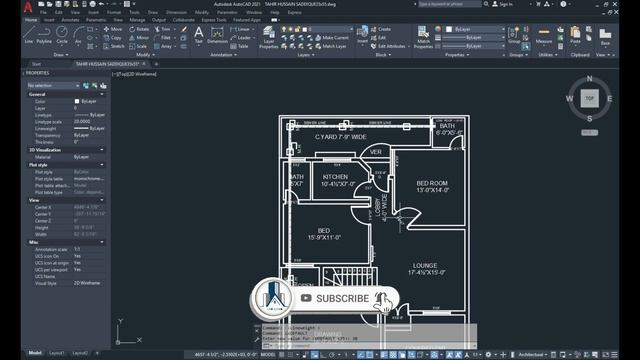Viewport: 640px width, 360px height.
Task: Toggle the light bulb layer on/off icon
Action: 284,29
